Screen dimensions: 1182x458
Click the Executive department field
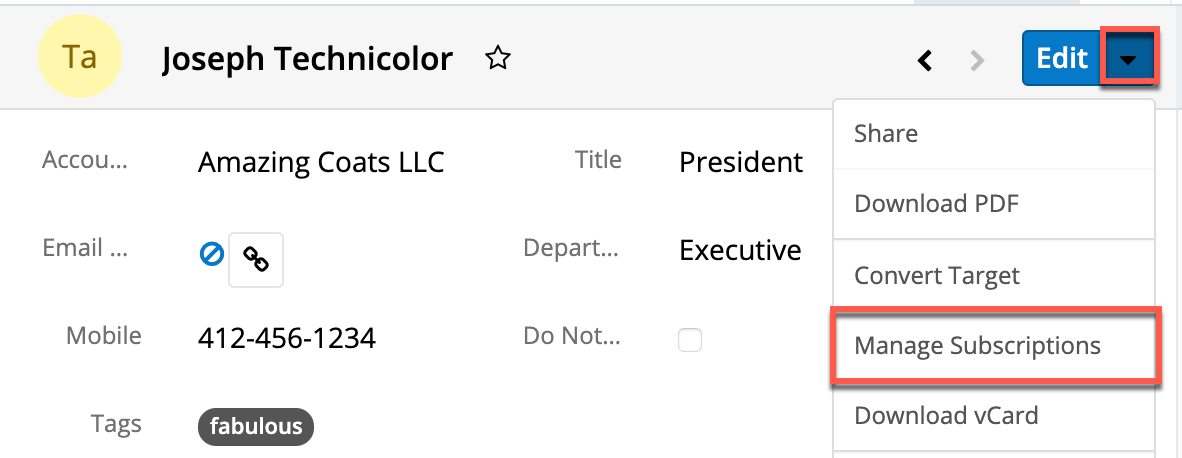(740, 250)
